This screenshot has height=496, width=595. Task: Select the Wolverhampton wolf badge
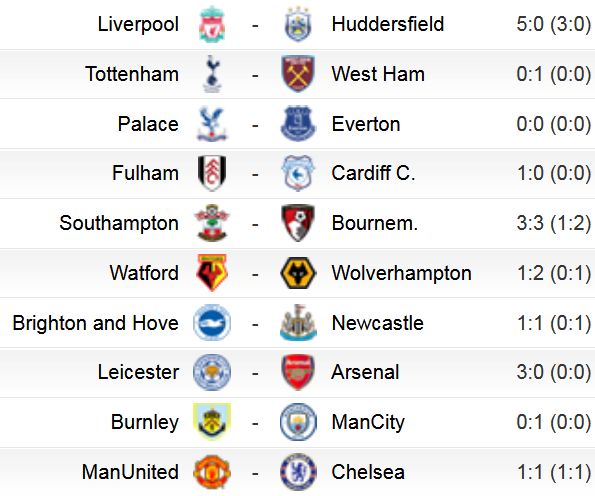[x=298, y=273]
